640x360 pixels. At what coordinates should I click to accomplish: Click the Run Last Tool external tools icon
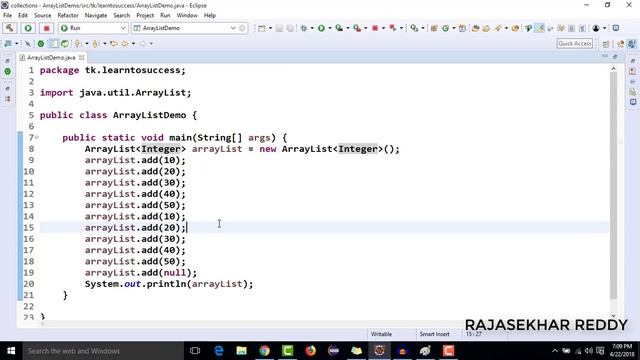[357, 28]
